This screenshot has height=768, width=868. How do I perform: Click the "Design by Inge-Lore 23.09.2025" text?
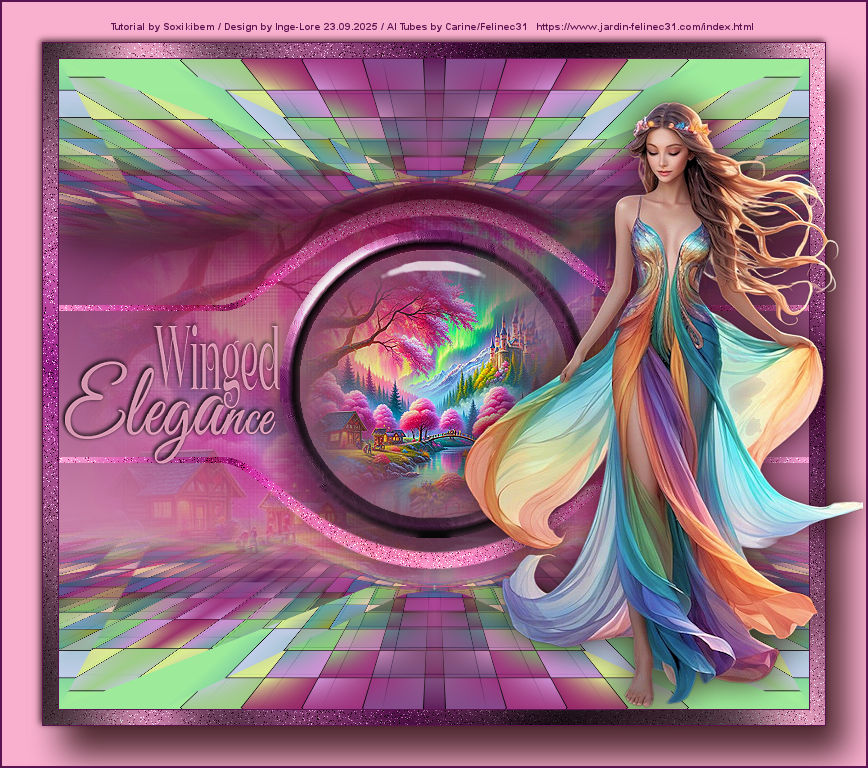(300, 26)
